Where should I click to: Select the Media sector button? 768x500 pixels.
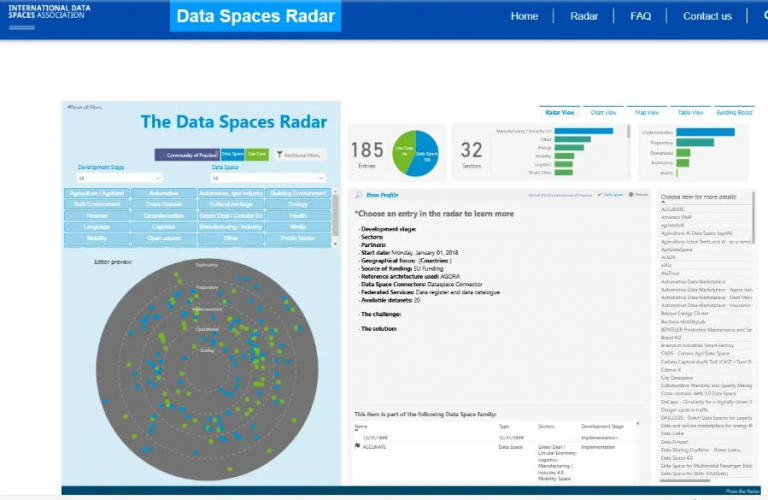click(x=298, y=227)
